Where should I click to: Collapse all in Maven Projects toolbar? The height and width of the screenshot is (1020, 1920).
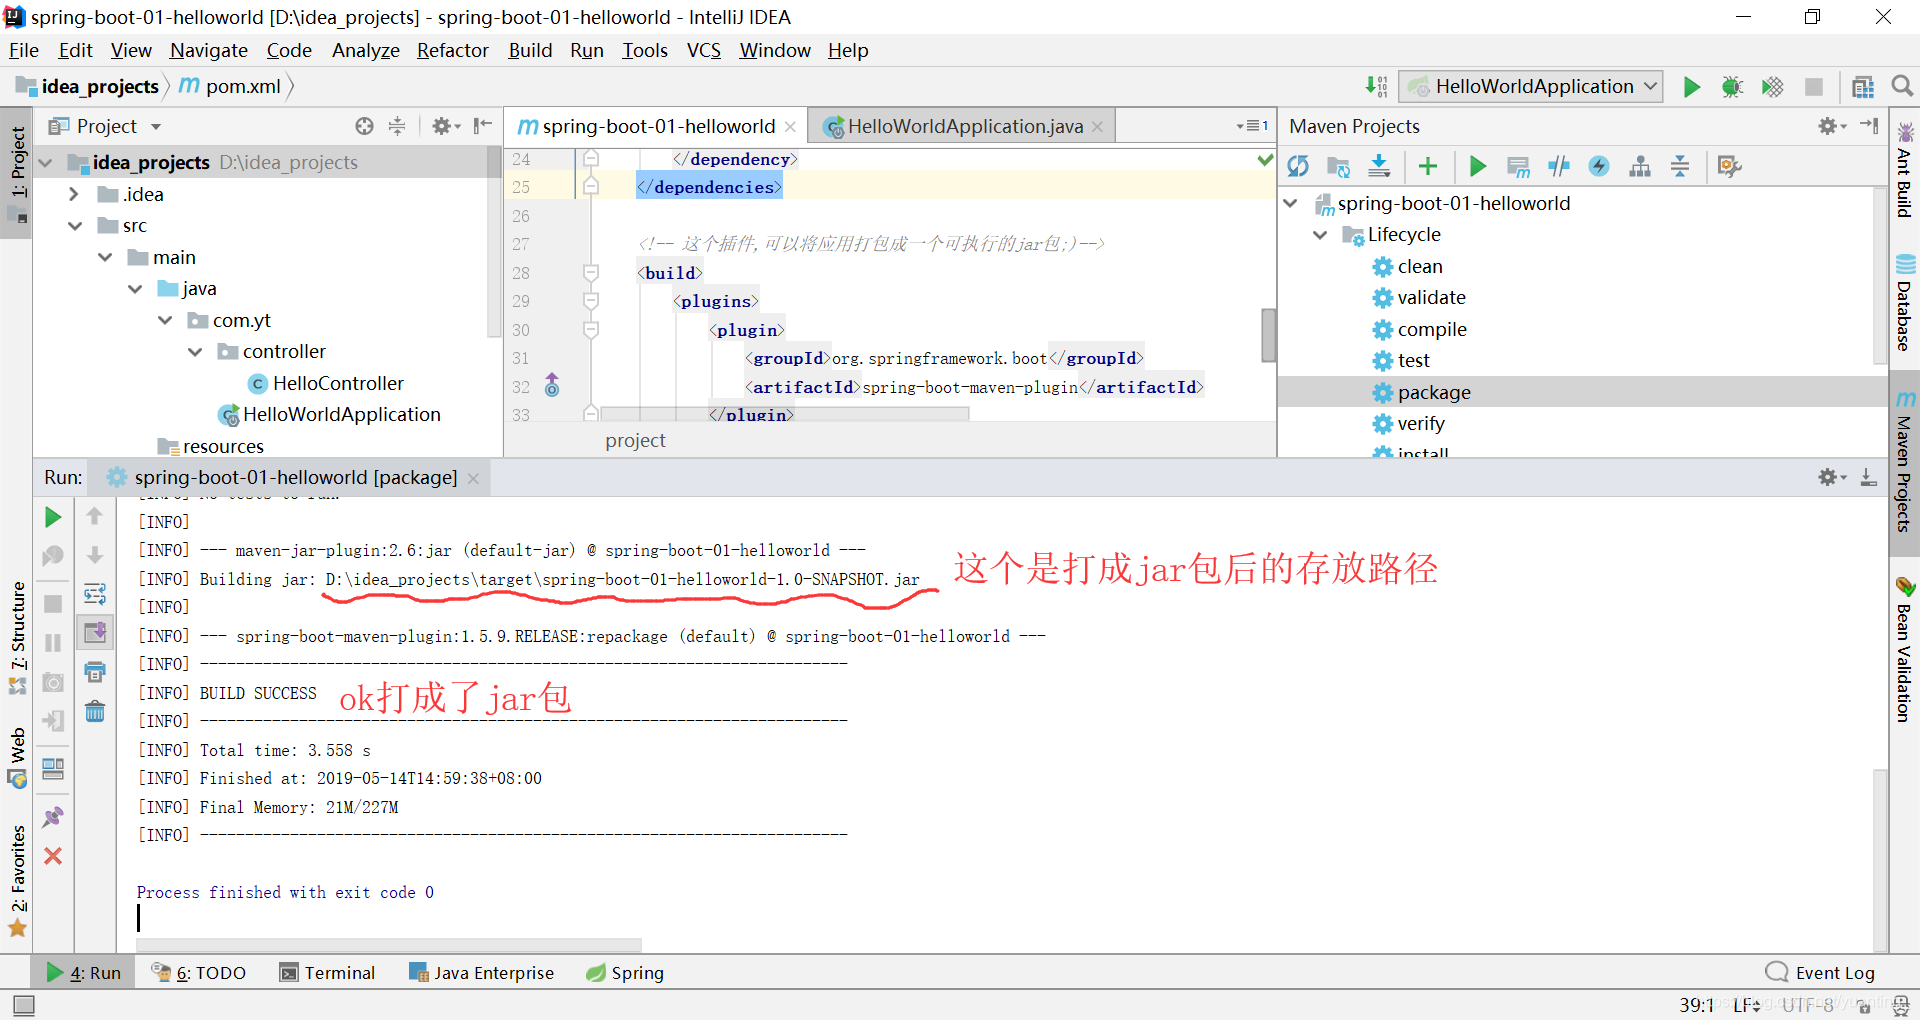tap(1680, 167)
